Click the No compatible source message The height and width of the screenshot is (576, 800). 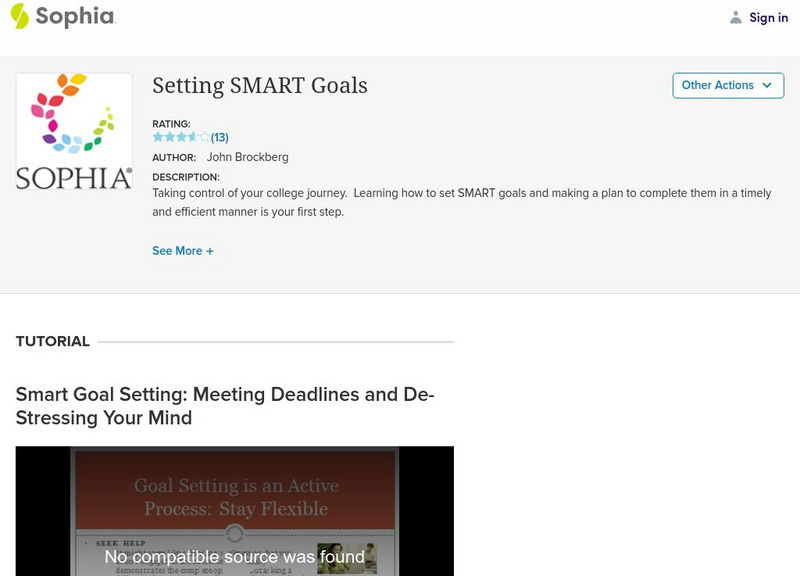233,554
